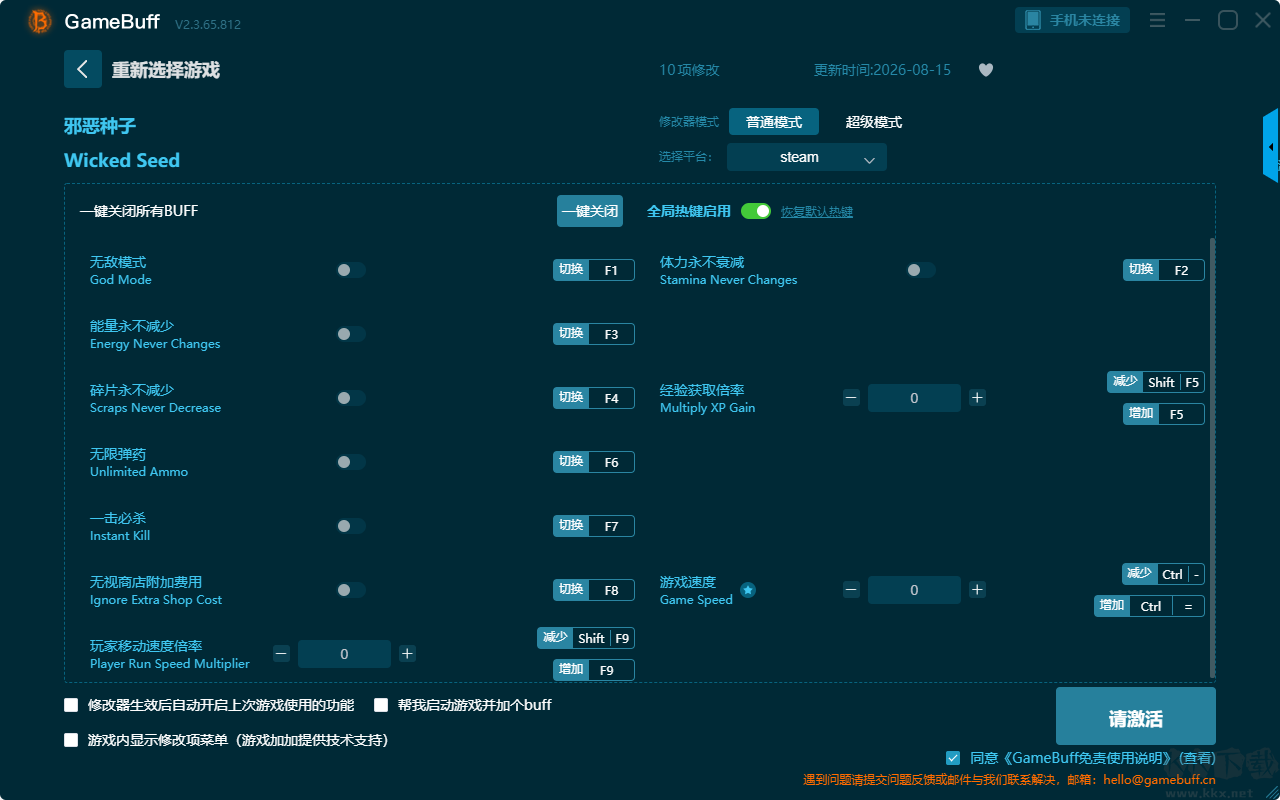Click the 手机未连接 phone status button
Viewport: 1280px width, 800px height.
pyautogui.click(x=1073, y=20)
